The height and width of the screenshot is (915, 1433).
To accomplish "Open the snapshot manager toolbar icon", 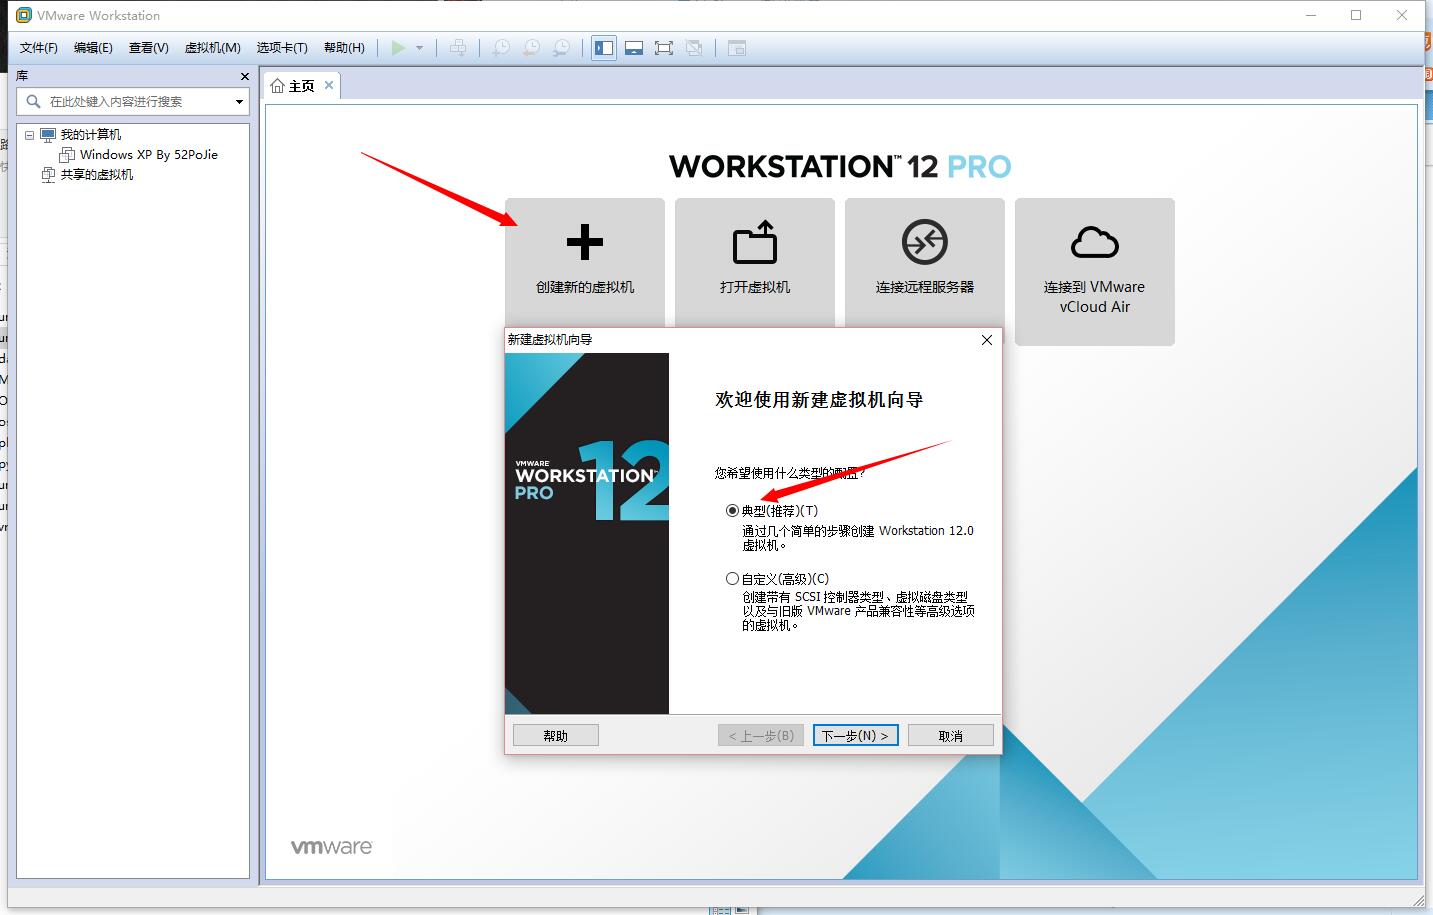I will pyautogui.click(x=563, y=48).
